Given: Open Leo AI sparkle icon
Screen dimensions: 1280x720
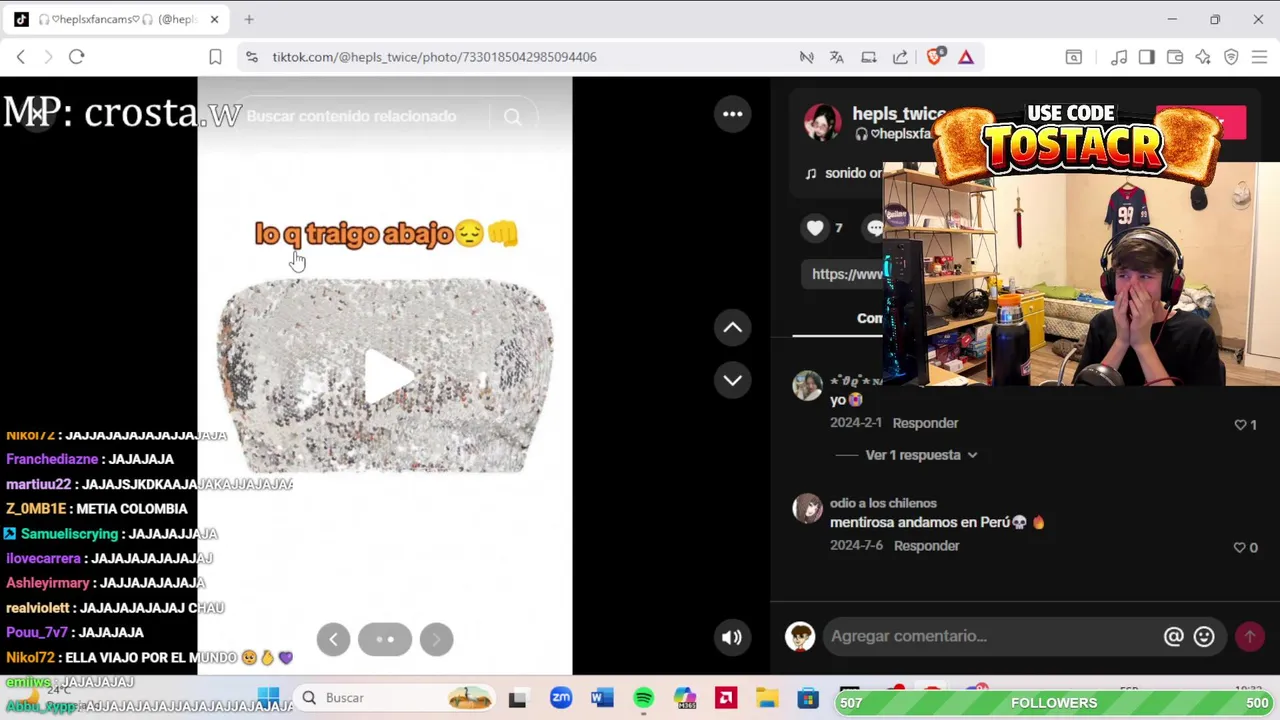Looking at the screenshot, I should (x=1203, y=57).
